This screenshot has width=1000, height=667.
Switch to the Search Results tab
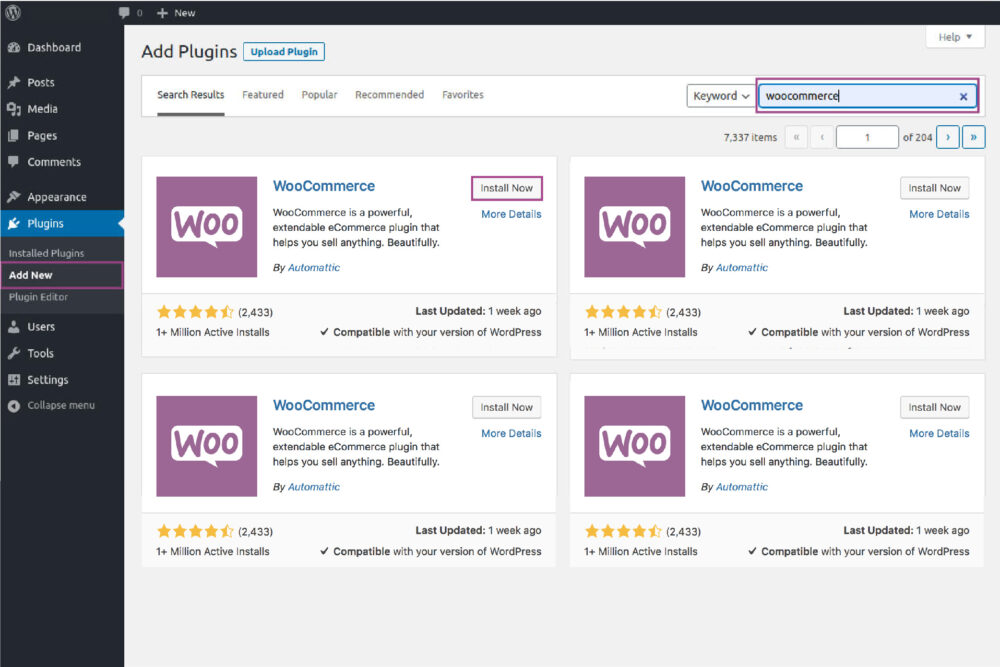[x=191, y=95]
